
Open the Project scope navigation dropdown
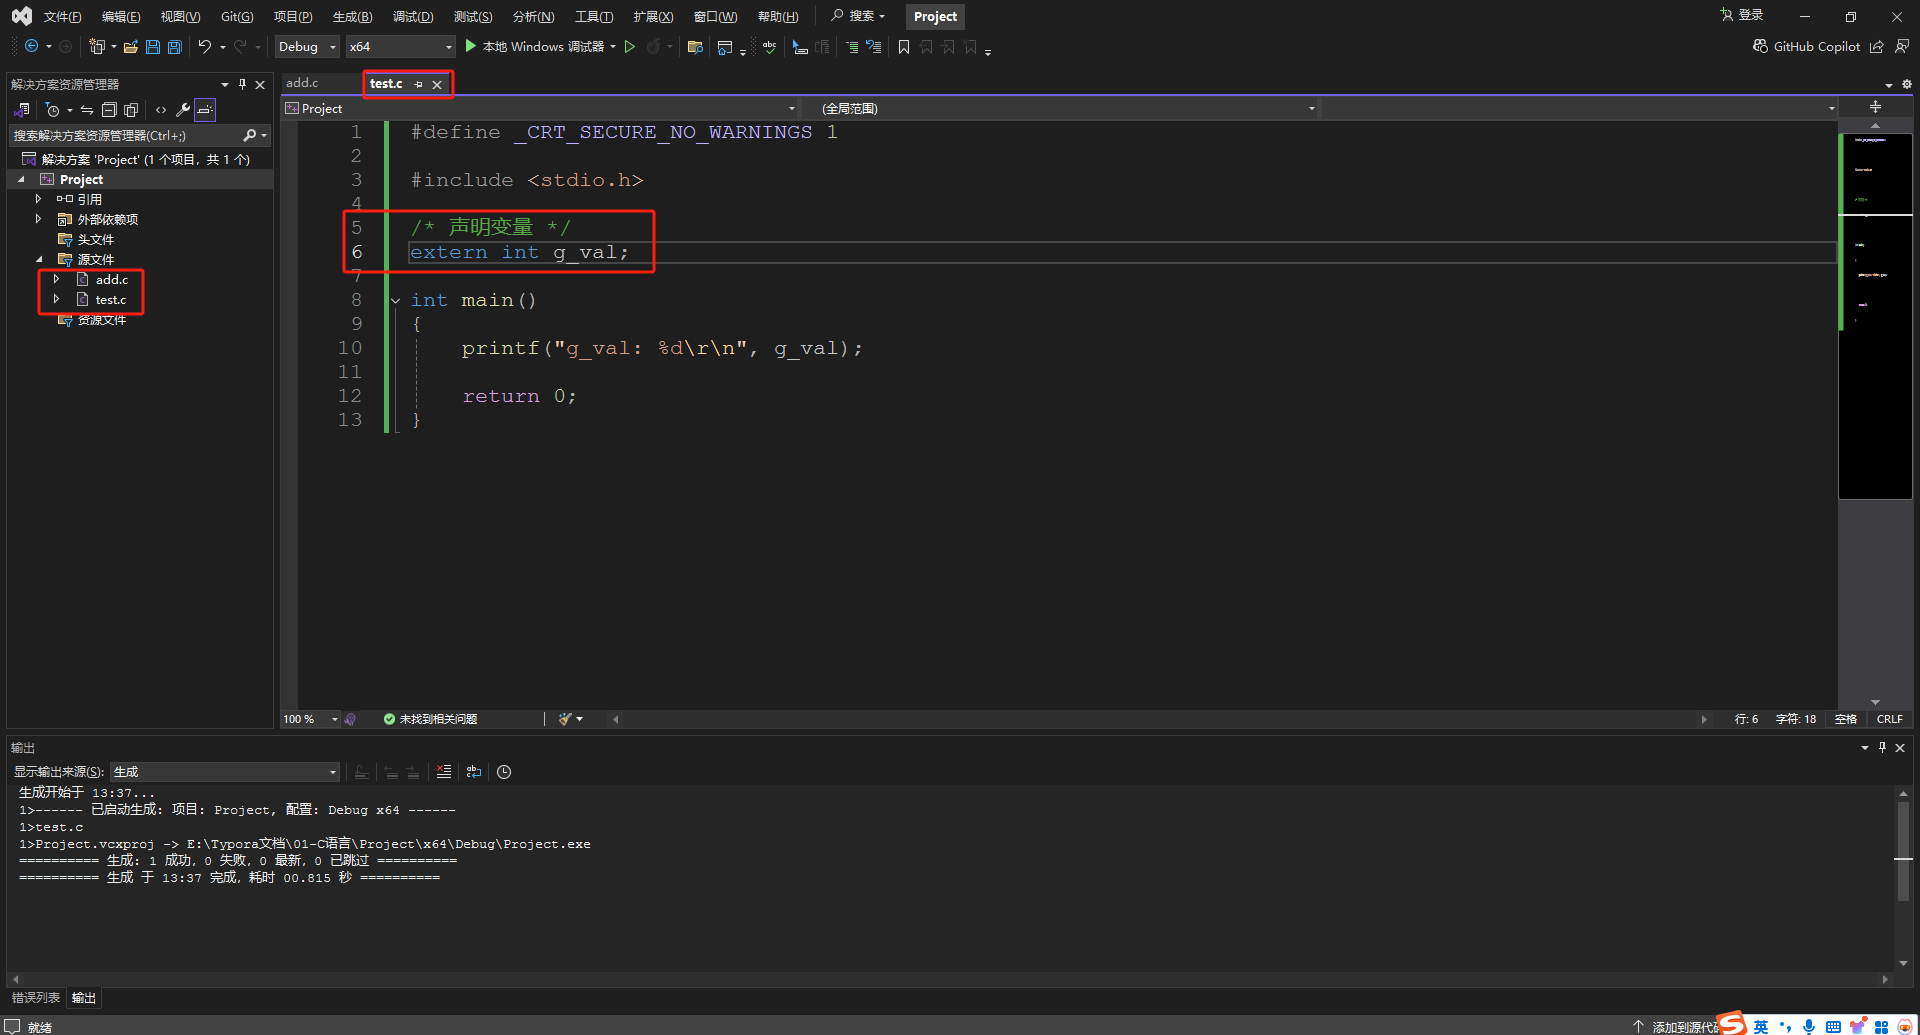point(540,108)
